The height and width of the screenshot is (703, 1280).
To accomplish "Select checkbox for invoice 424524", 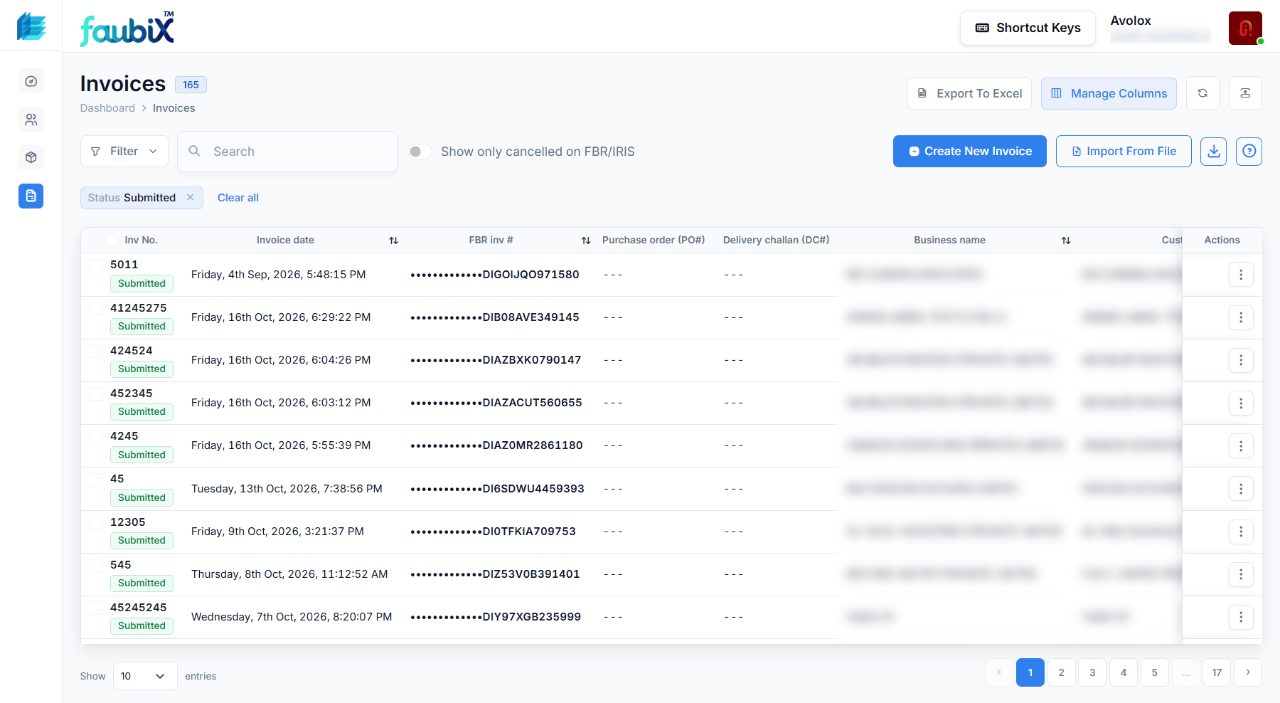I will (x=96, y=351).
